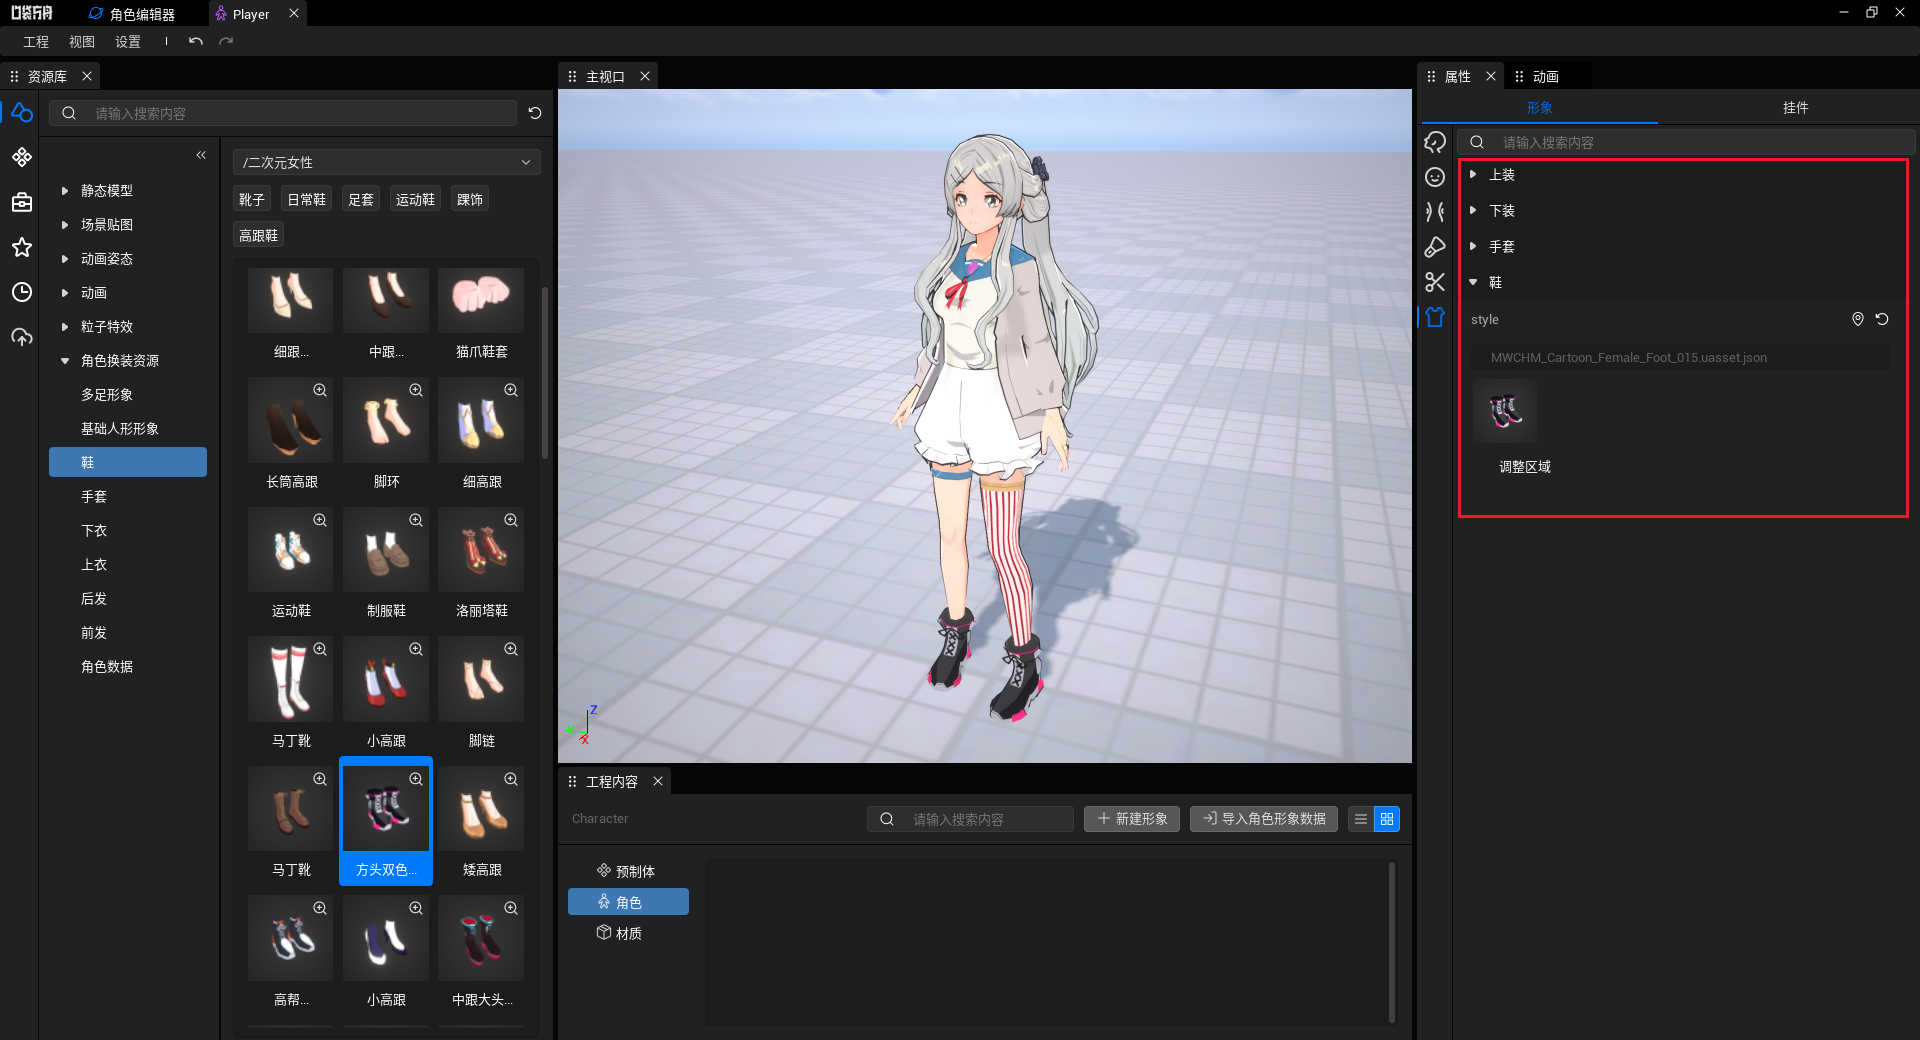Expand the 动画姿态 tree node
Viewport: 1920px width, 1040px height.
(x=65, y=258)
